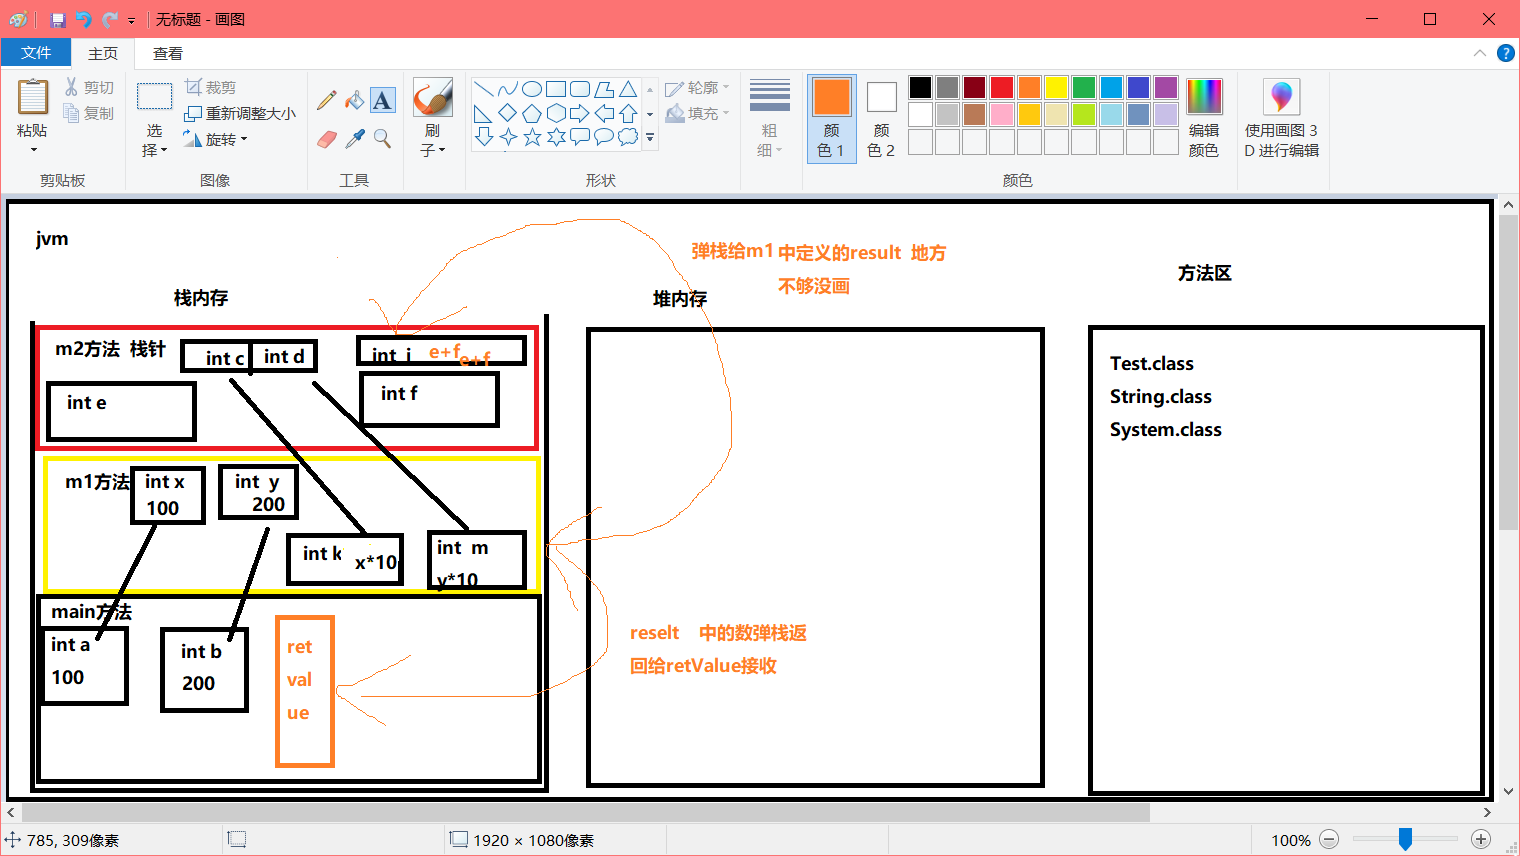Viewport: 1520px width, 856px height.
Task: Choose the Oval shape
Action: tap(532, 89)
